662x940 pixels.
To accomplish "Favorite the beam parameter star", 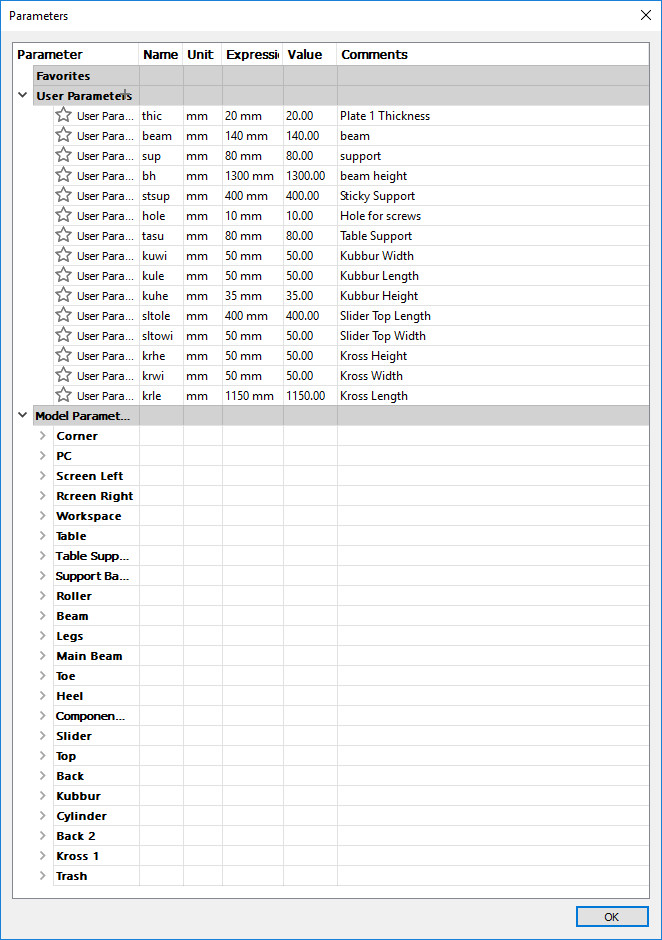I will (x=63, y=135).
